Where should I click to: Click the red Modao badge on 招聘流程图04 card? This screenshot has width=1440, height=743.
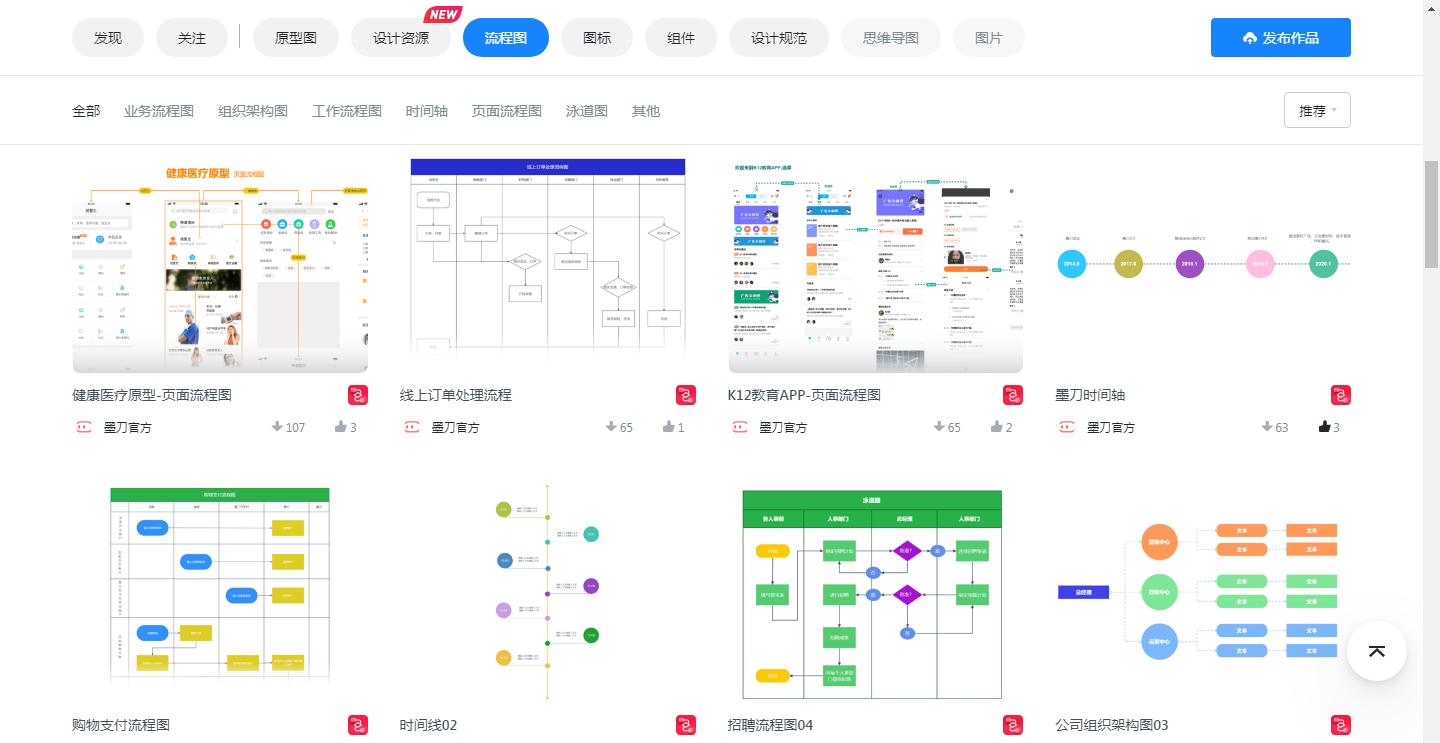pyautogui.click(x=1013, y=725)
